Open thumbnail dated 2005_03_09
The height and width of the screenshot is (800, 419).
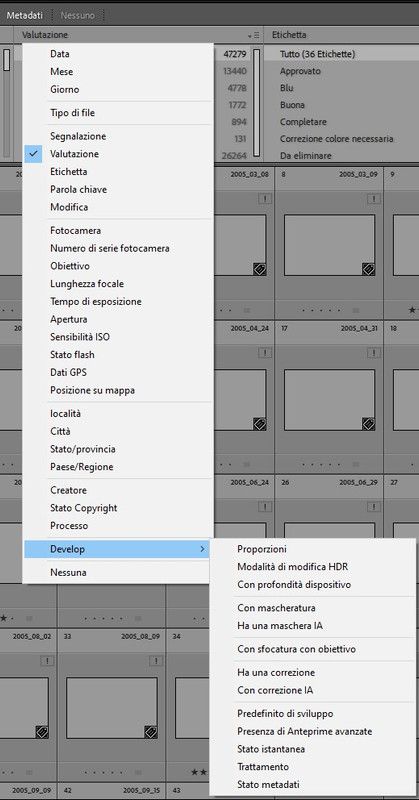click(330, 245)
